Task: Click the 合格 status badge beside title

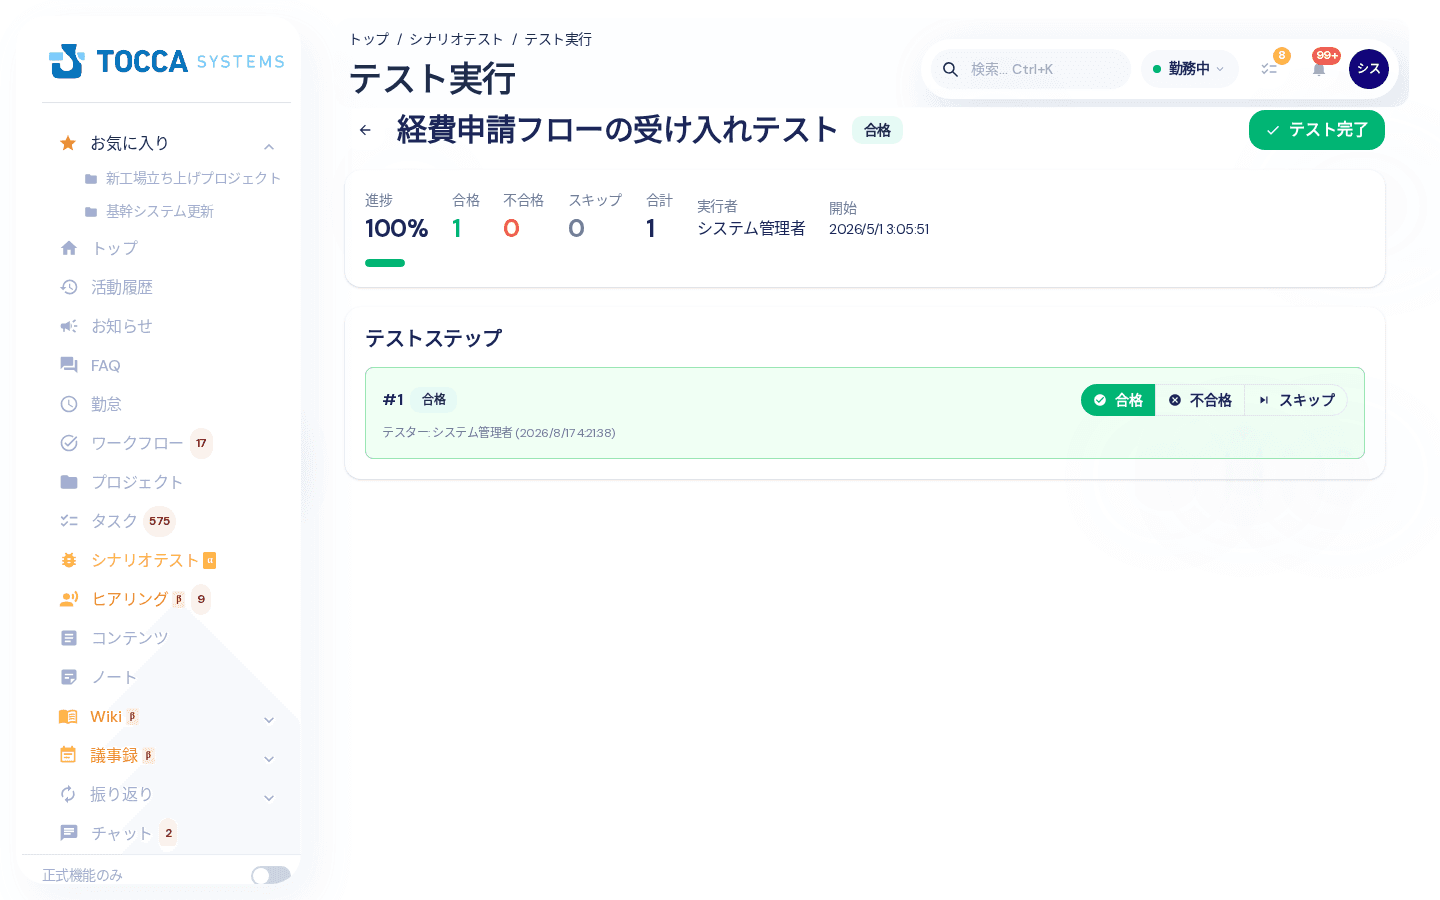Action: (x=877, y=130)
